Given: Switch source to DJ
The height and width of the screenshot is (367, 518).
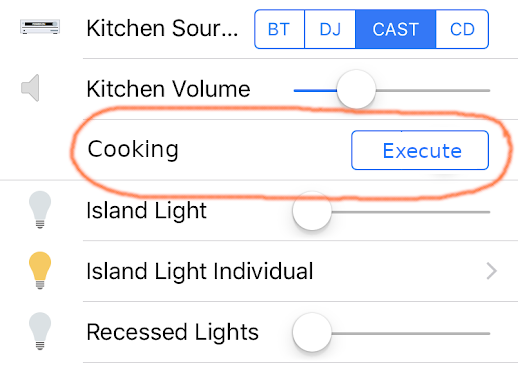Looking at the screenshot, I should pos(330,29).
